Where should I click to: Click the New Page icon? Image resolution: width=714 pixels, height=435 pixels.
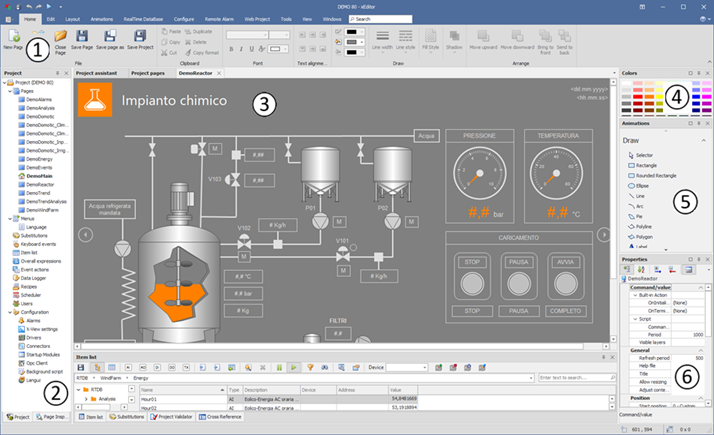point(13,34)
